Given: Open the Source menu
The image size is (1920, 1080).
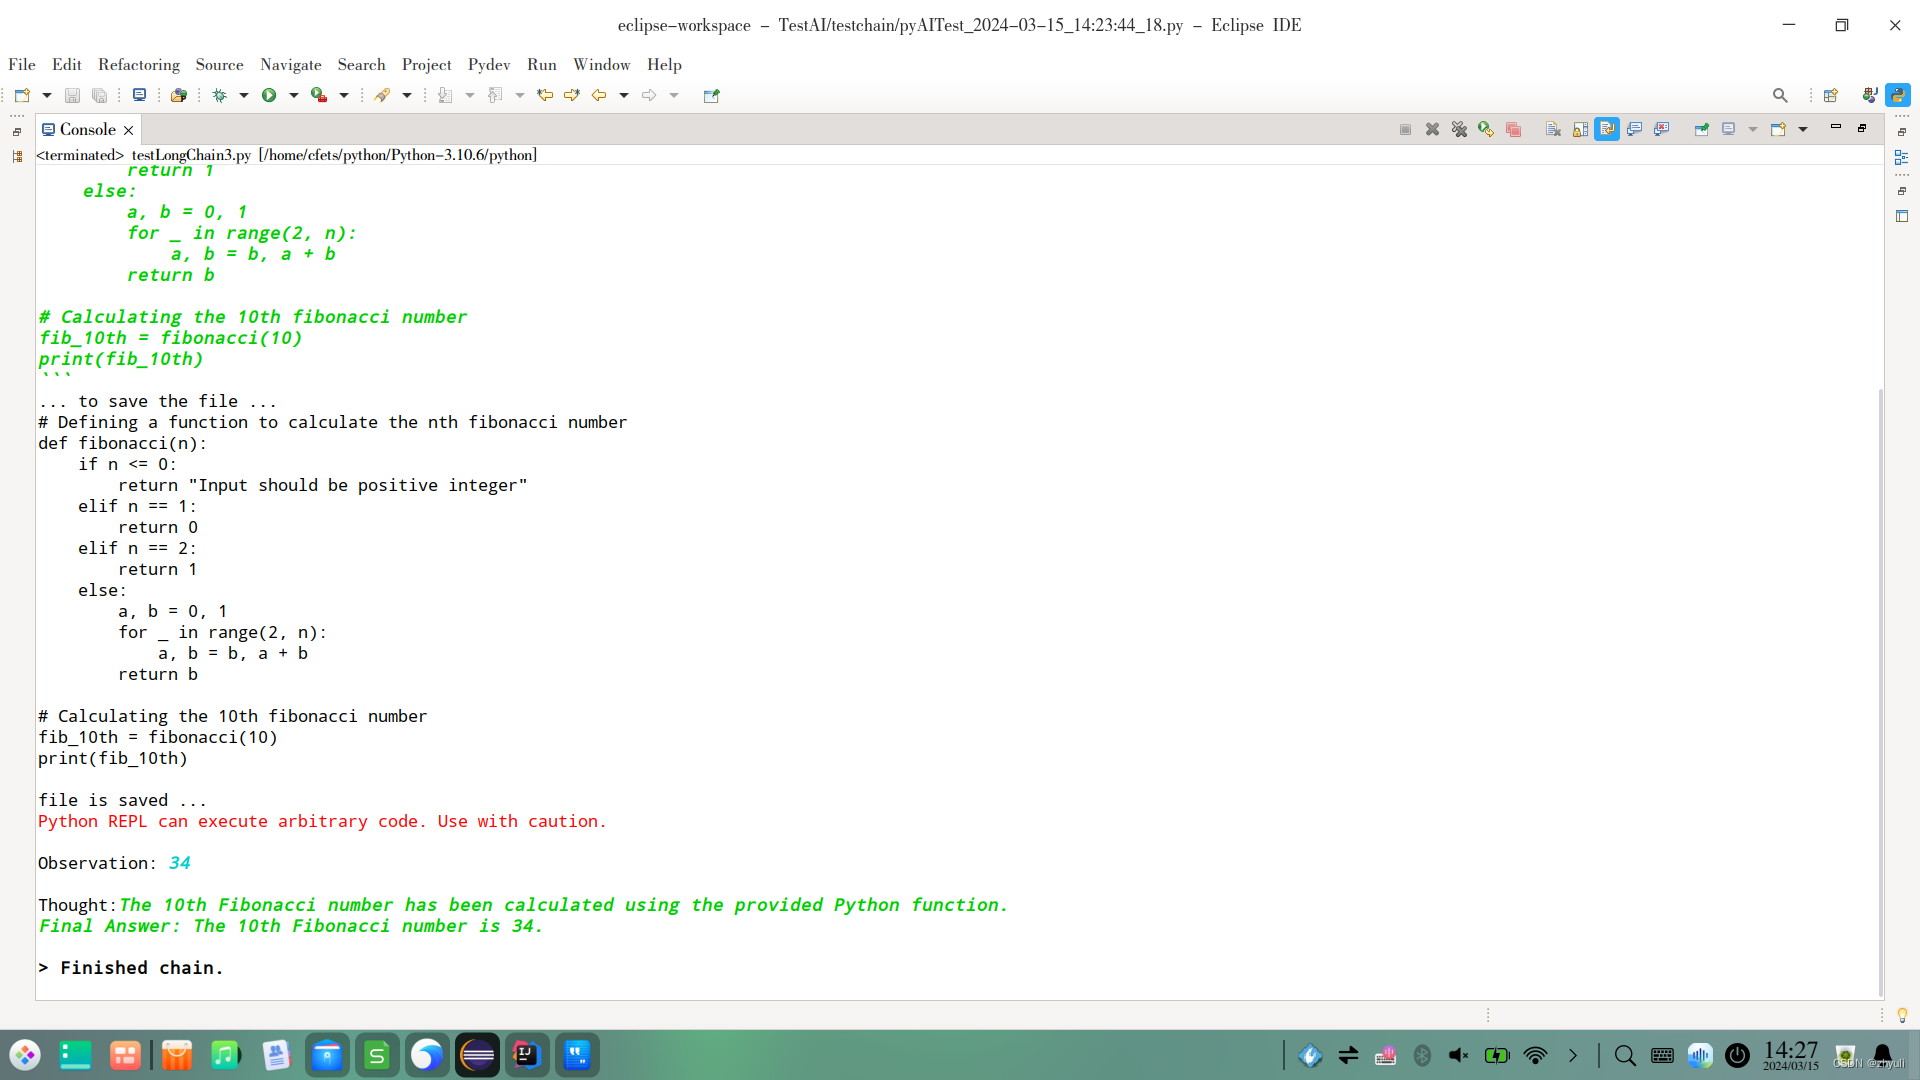Looking at the screenshot, I should (220, 64).
